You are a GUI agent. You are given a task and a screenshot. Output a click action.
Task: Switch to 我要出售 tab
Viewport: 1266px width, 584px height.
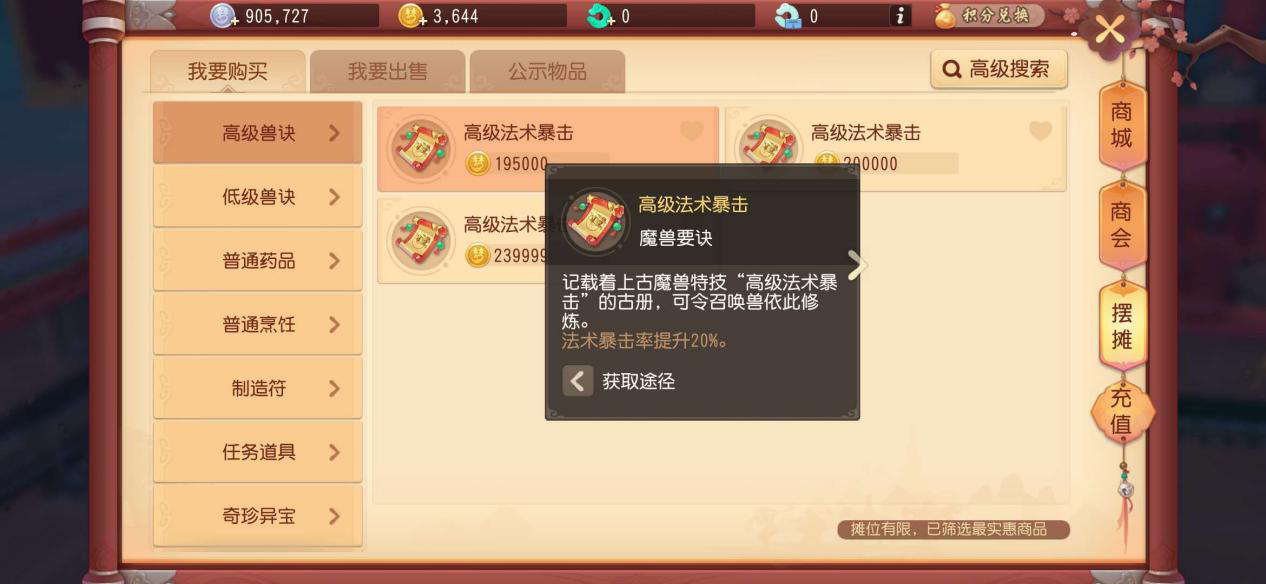[x=387, y=72]
